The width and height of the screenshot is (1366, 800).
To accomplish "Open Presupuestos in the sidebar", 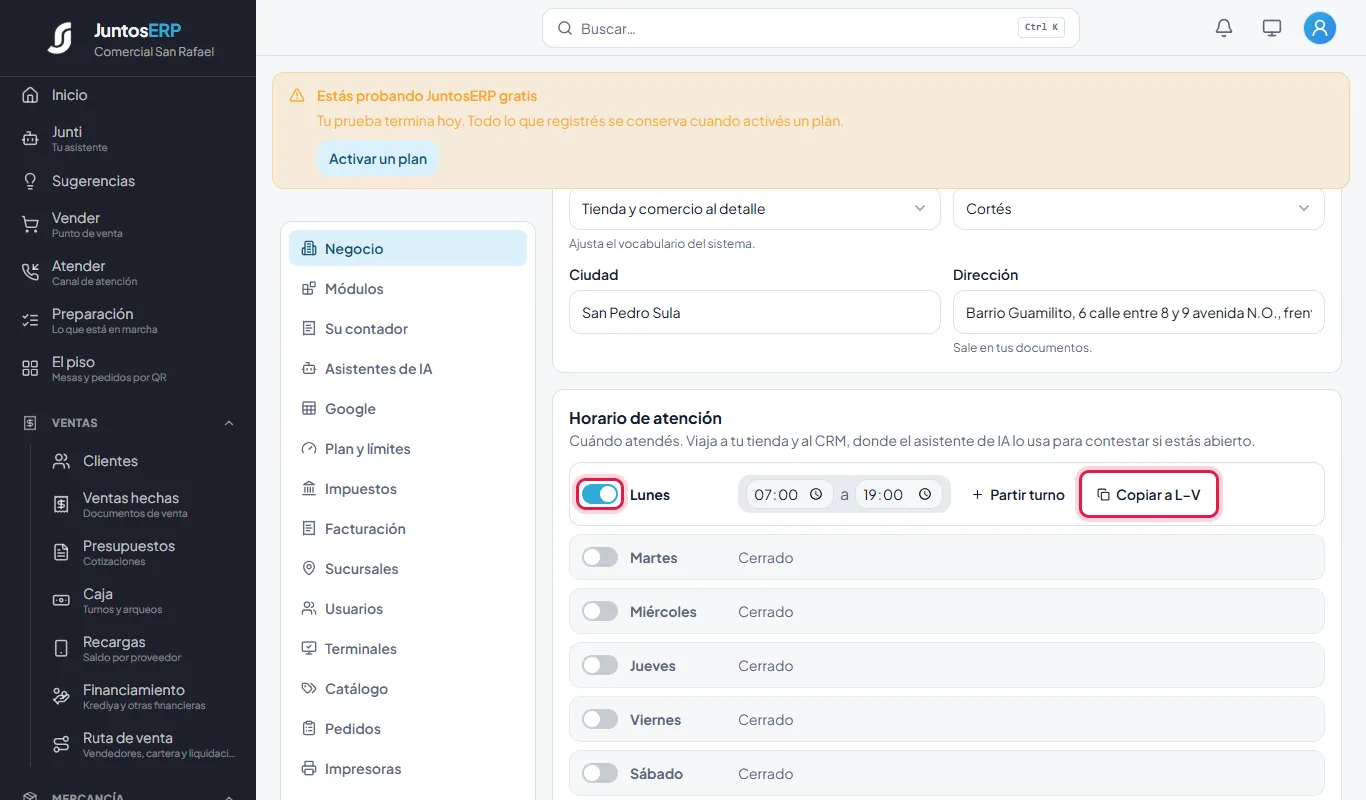I will coord(145,552).
